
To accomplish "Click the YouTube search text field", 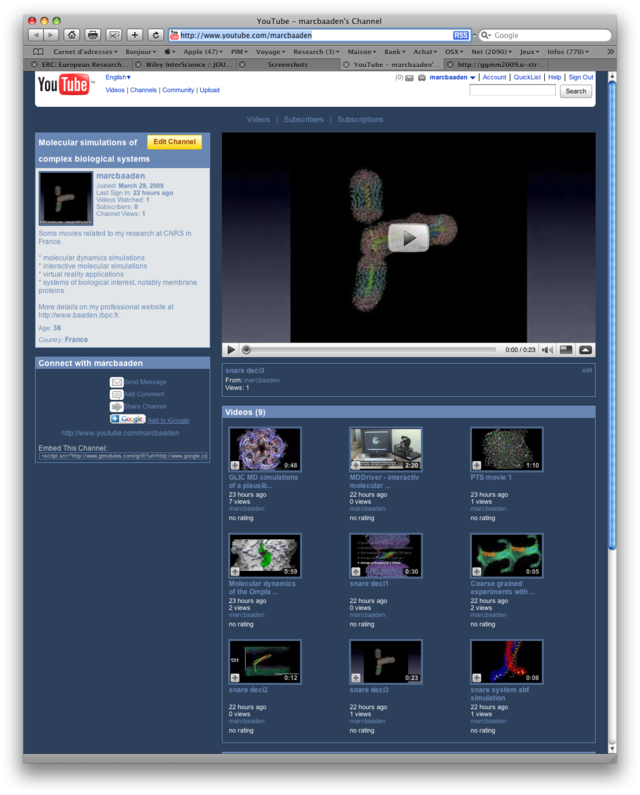I will click(512, 91).
